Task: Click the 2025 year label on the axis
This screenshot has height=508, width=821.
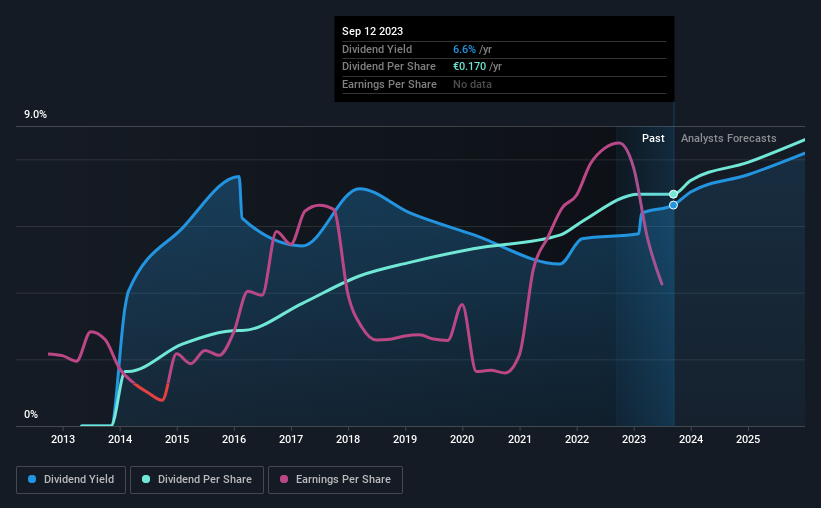Action: tap(748, 439)
